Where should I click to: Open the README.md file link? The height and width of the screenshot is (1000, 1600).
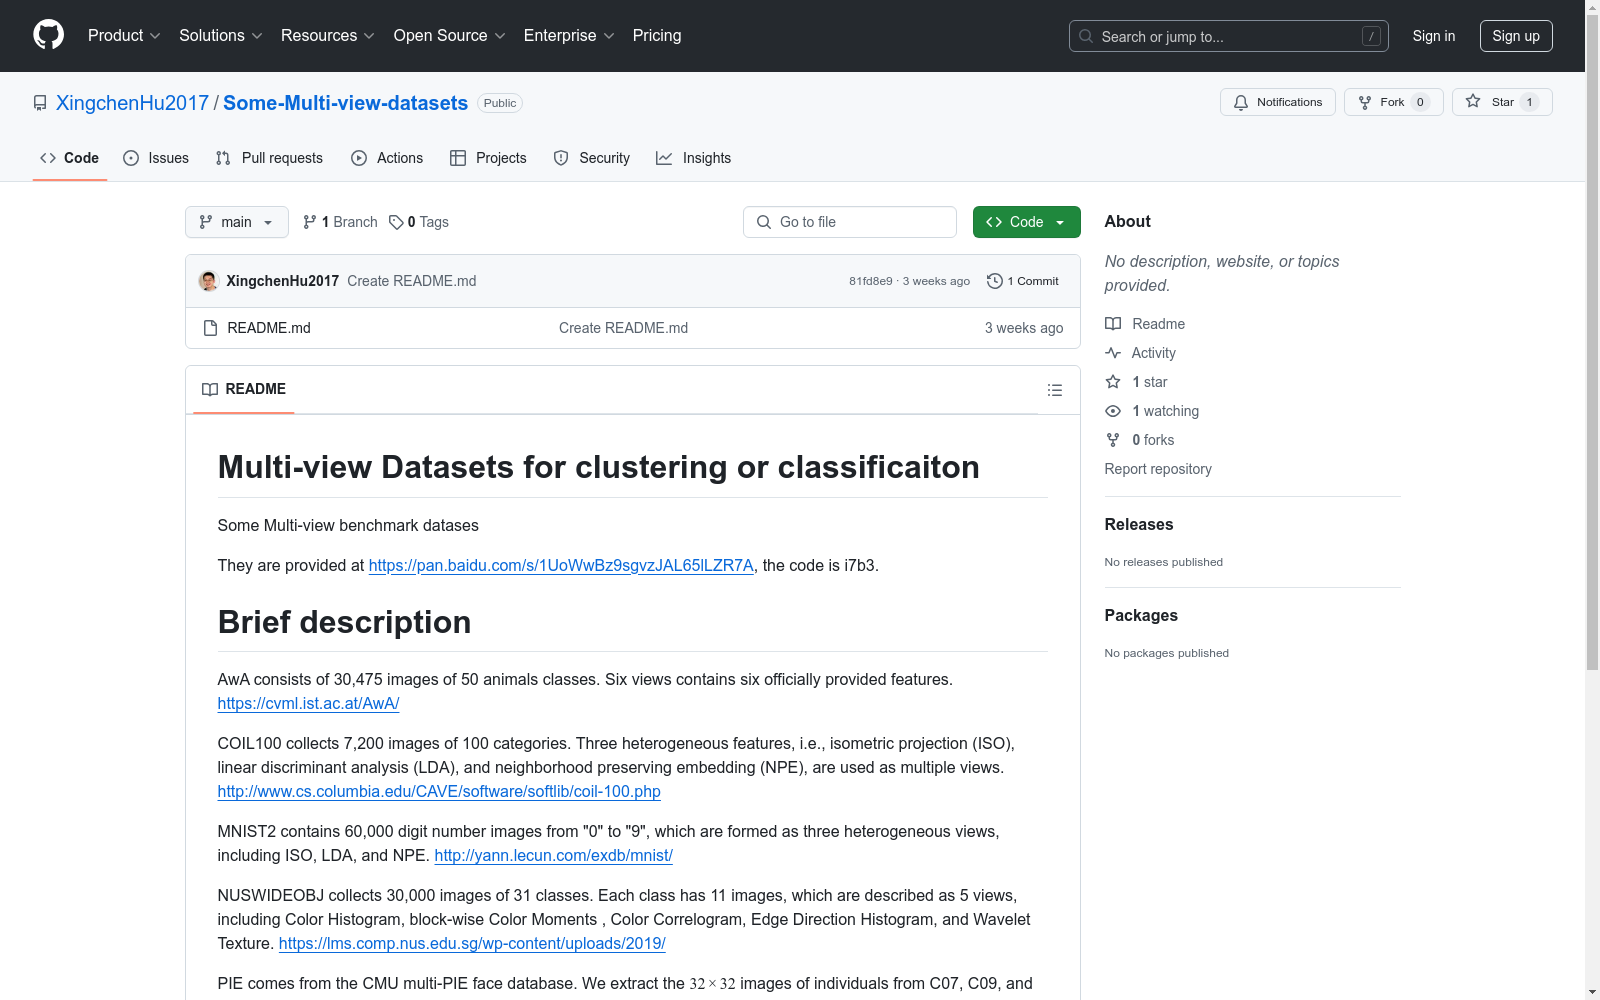click(x=269, y=328)
